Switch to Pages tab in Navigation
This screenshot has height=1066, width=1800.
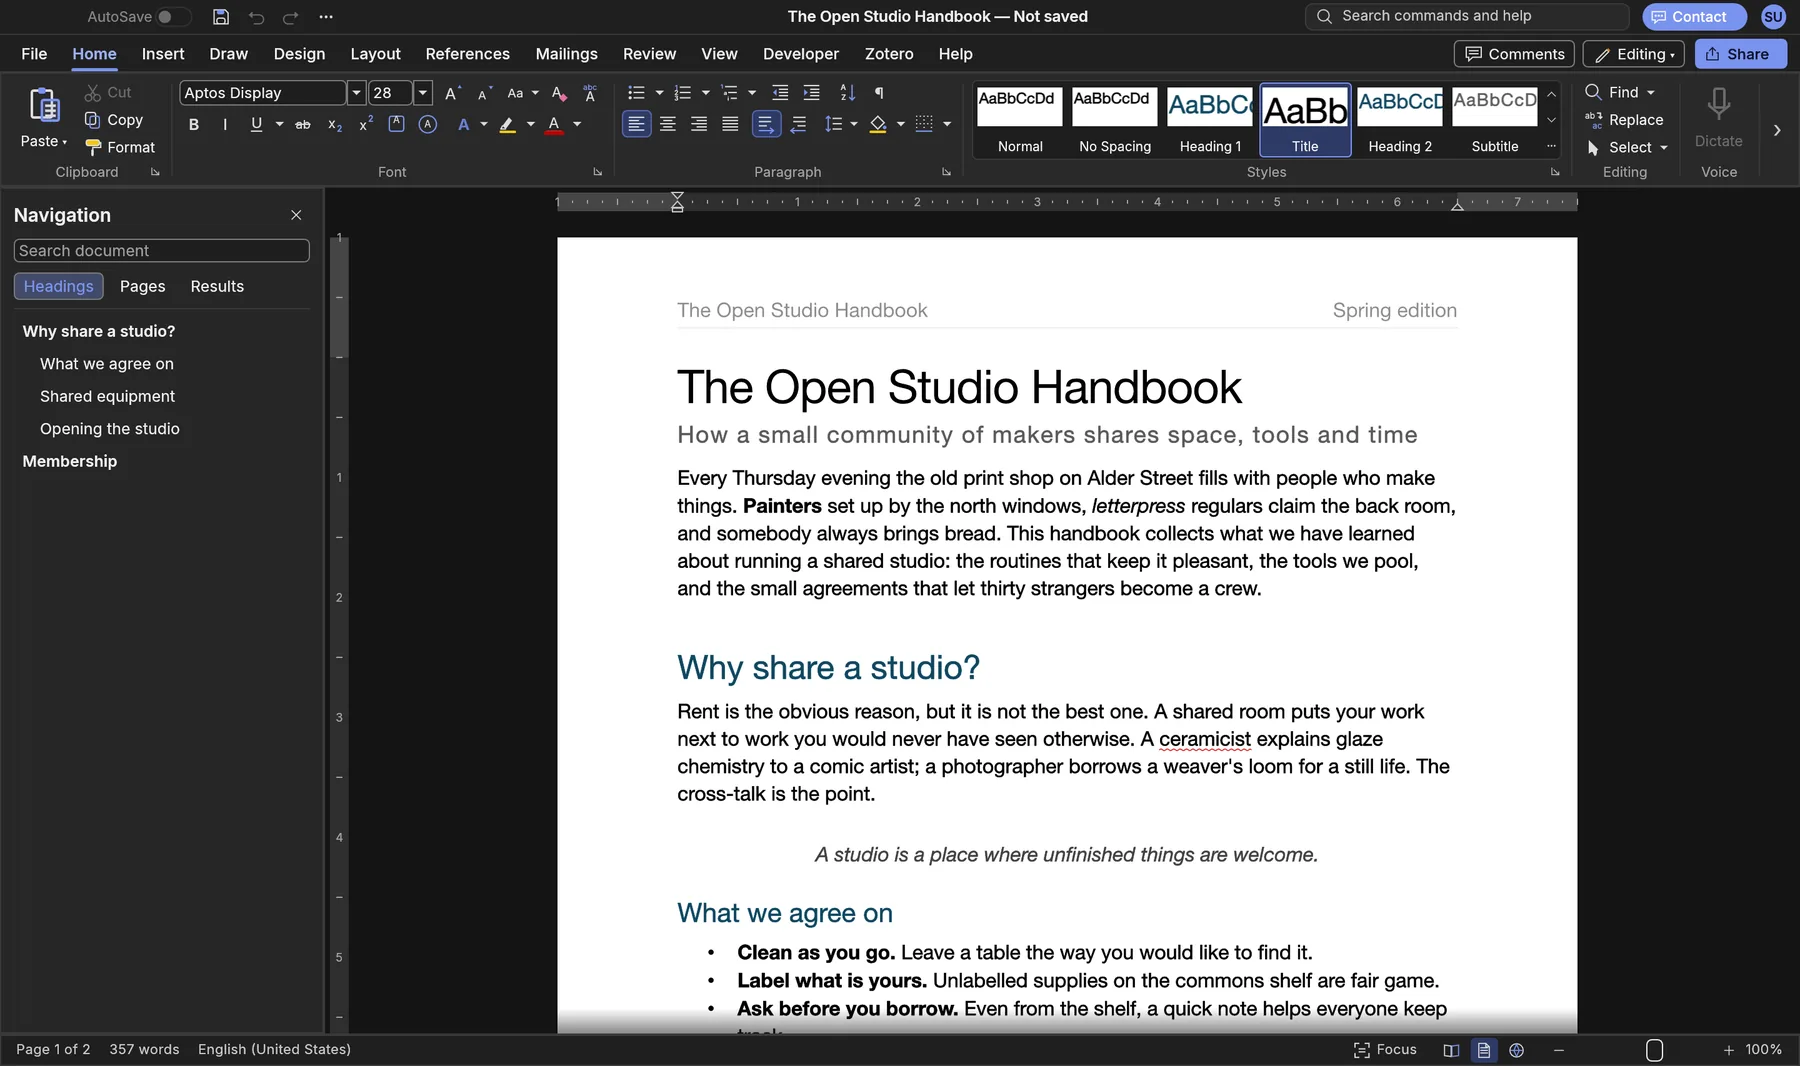click(x=143, y=286)
